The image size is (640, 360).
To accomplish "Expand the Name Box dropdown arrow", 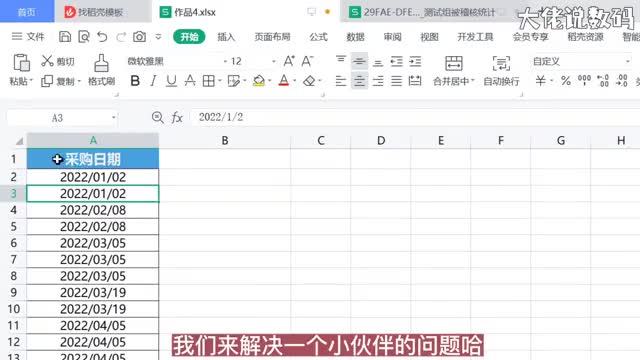I will pyautogui.click(x=113, y=118).
